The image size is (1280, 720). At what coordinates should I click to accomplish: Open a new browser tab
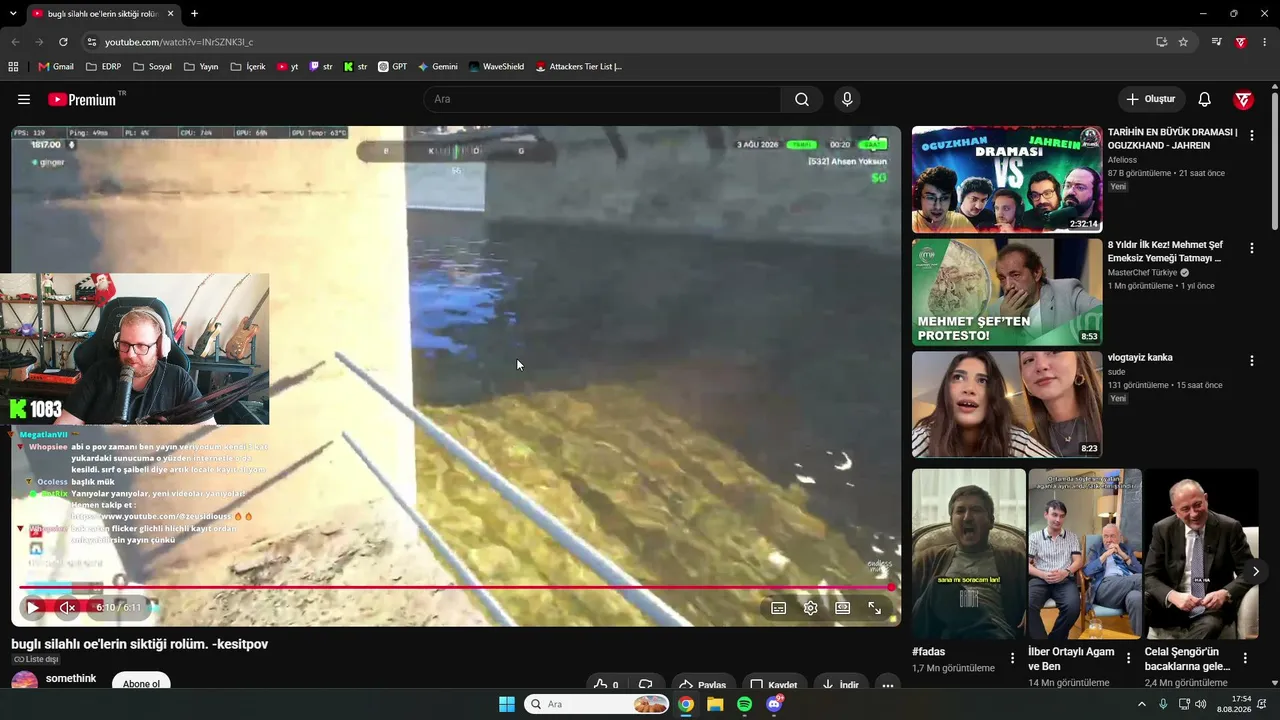[194, 14]
